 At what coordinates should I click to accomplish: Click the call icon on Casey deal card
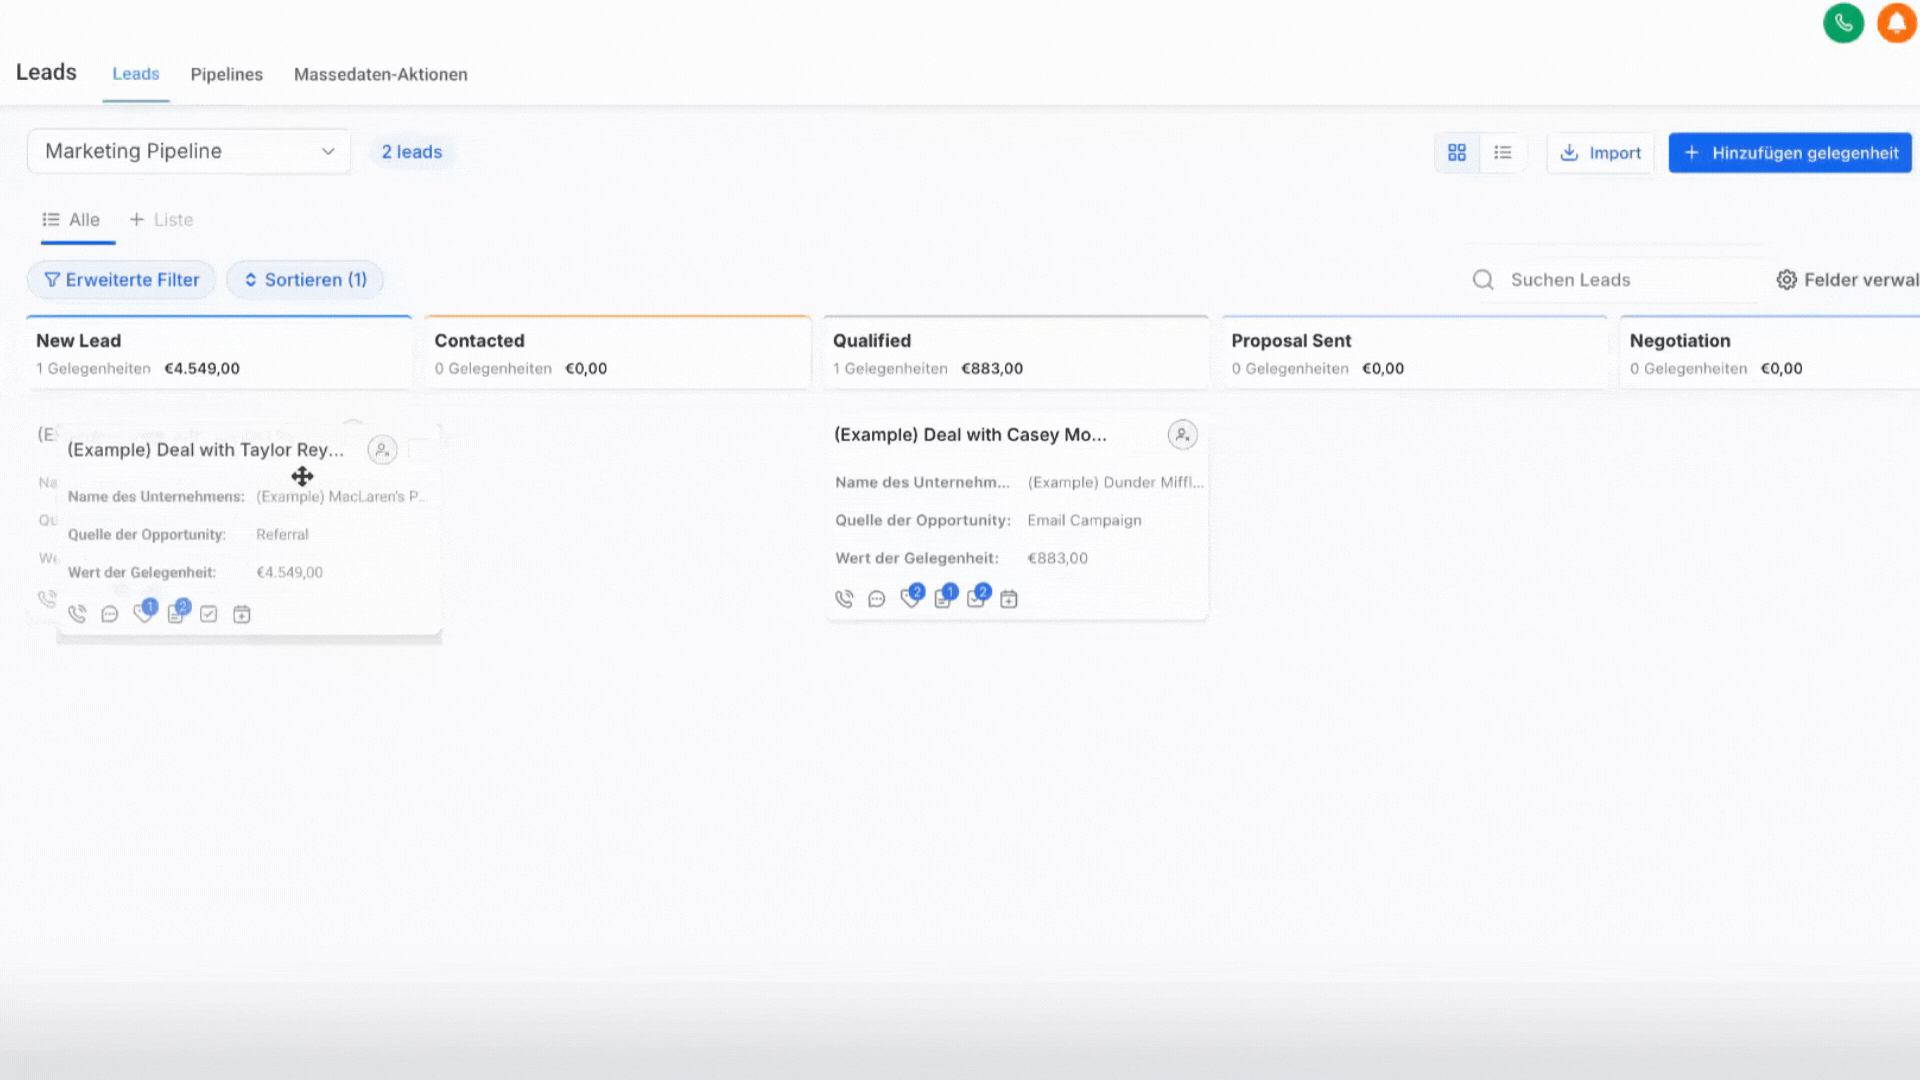click(x=844, y=599)
